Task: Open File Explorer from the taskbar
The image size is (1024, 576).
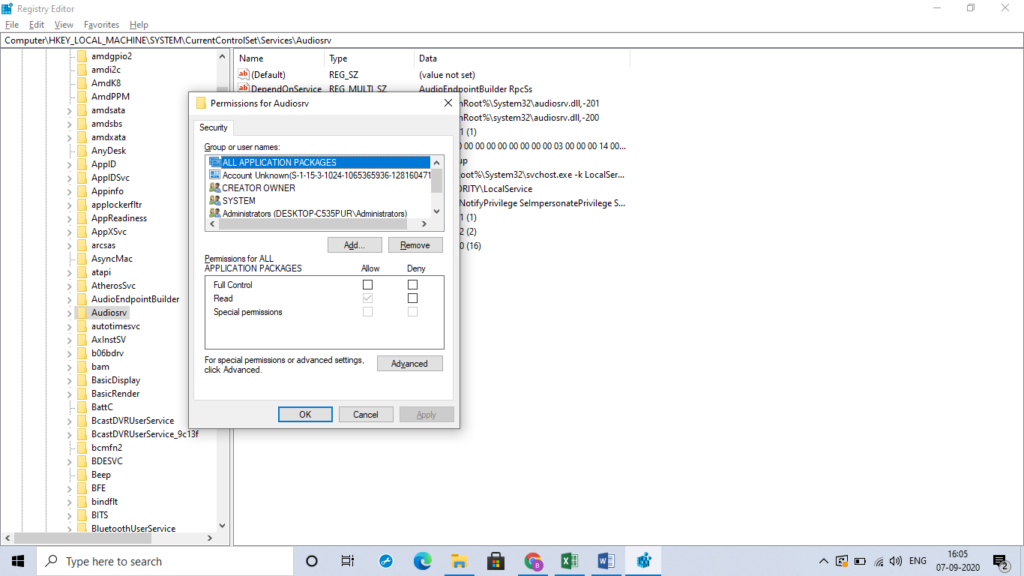Action: [459, 561]
